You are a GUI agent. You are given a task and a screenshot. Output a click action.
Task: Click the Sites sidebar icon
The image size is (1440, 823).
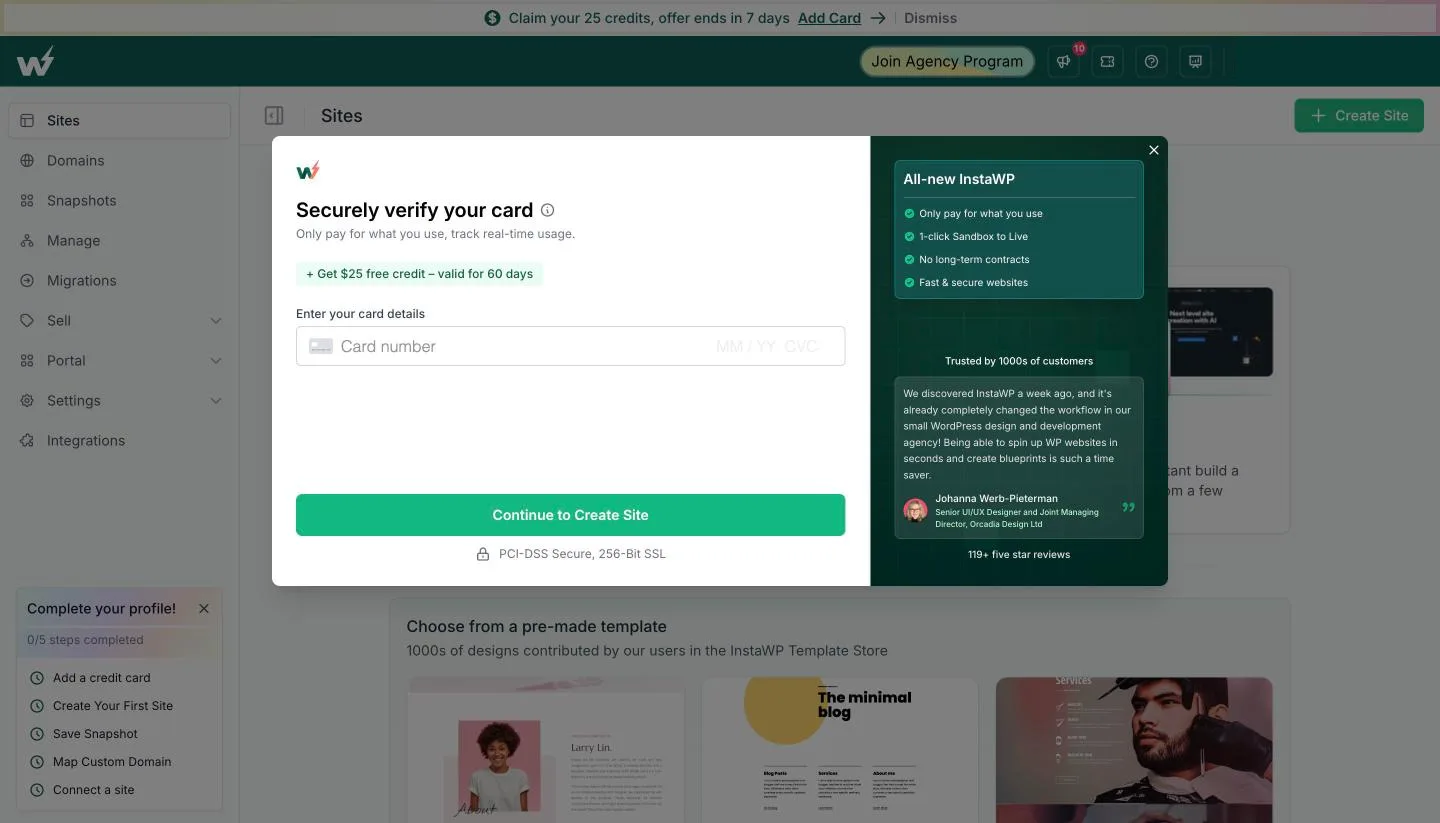(x=27, y=121)
